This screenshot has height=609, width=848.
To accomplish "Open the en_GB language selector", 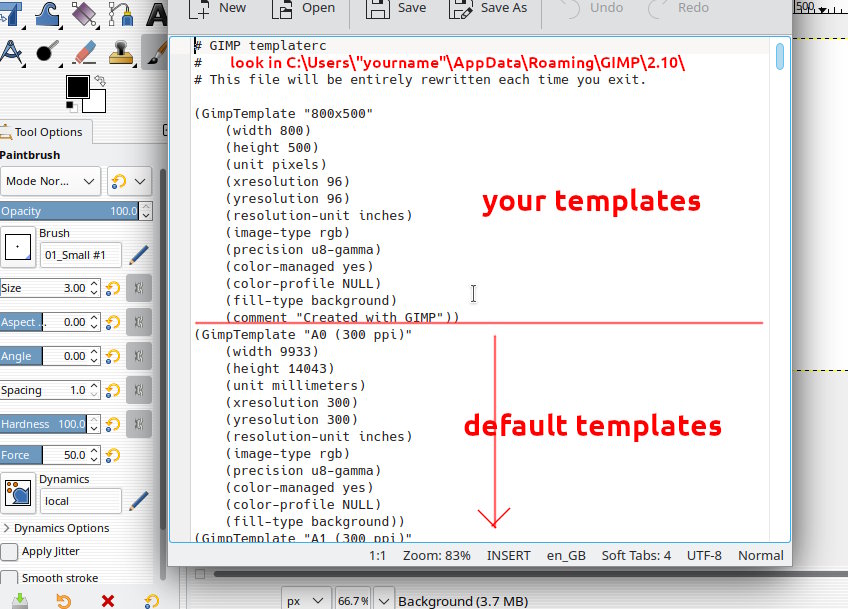I will [566, 555].
